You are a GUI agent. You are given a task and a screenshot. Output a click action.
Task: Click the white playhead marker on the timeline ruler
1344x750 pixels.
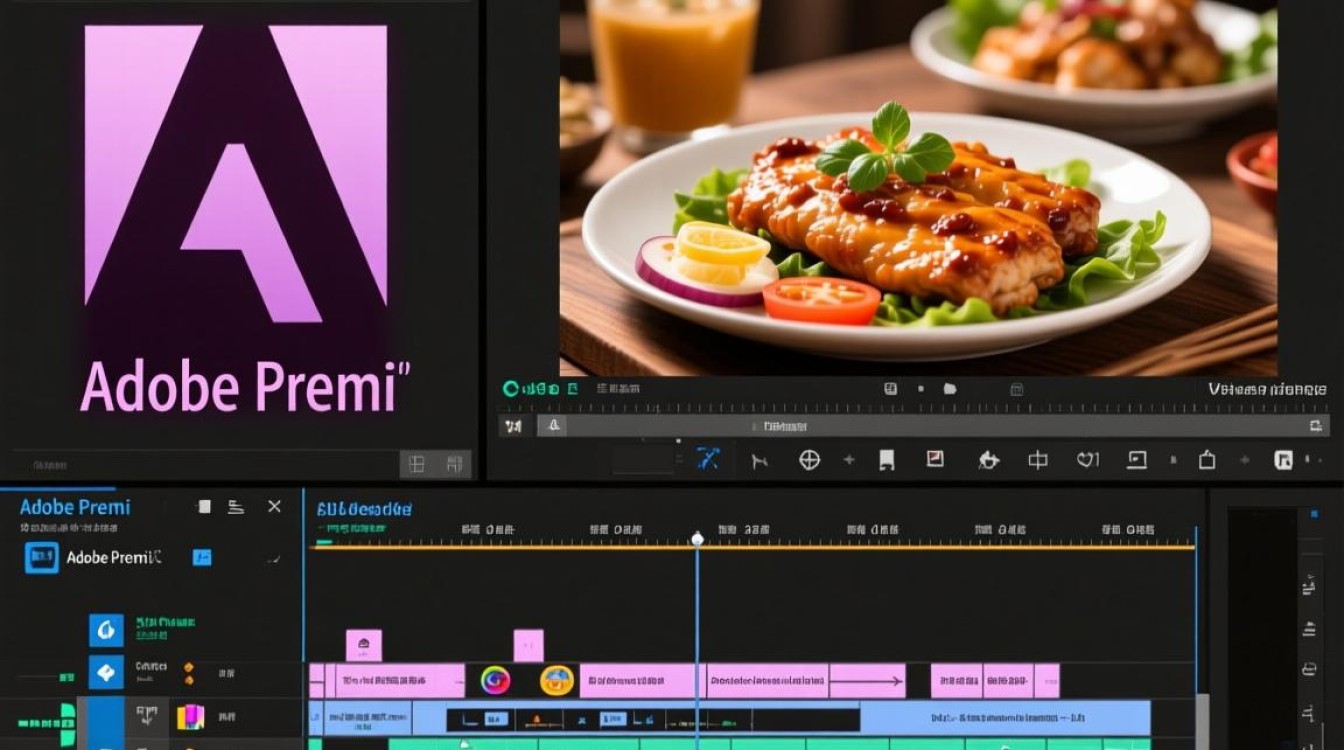(698, 539)
